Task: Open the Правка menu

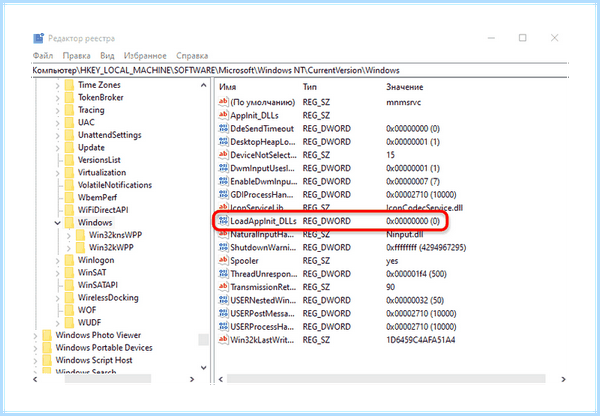Action: pyautogui.click(x=77, y=56)
